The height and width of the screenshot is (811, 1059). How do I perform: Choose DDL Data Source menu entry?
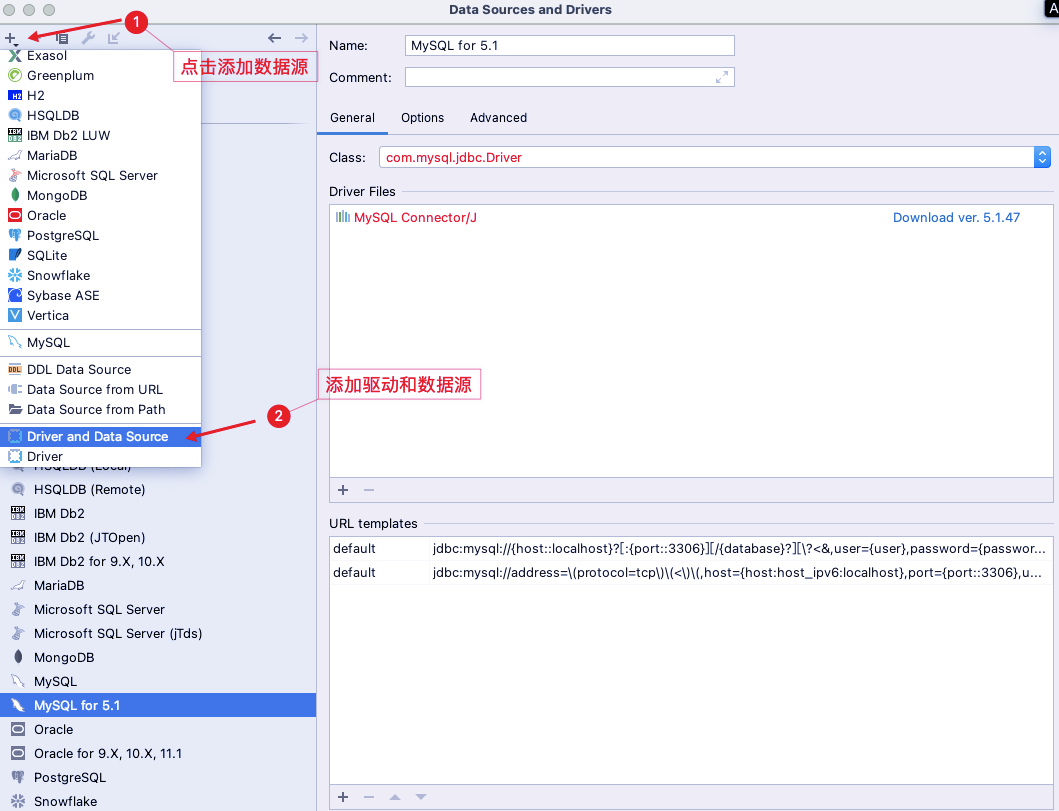101,369
